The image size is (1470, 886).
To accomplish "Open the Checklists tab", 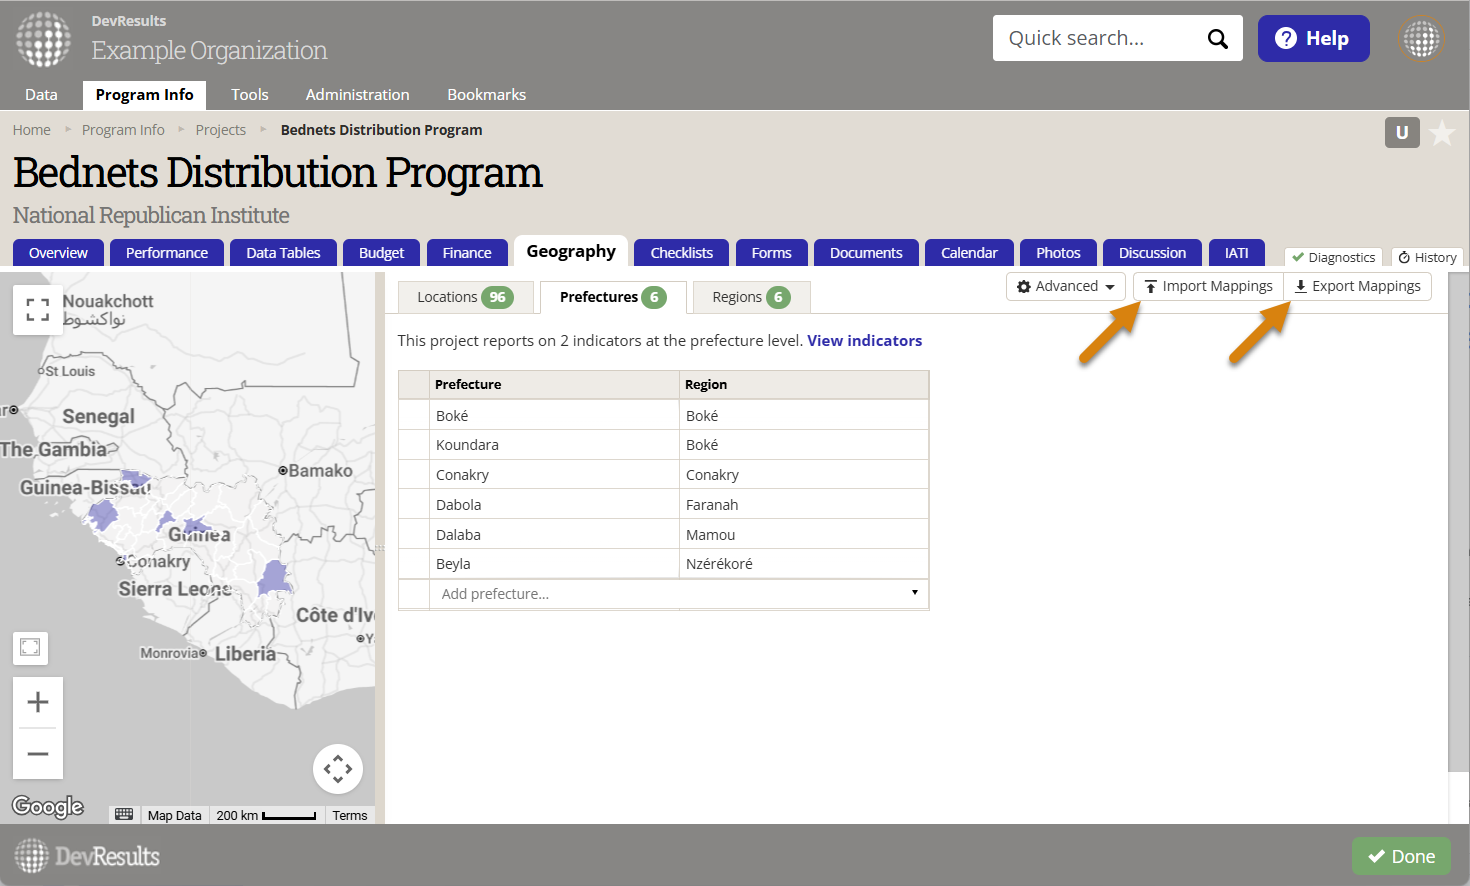I will 682,253.
